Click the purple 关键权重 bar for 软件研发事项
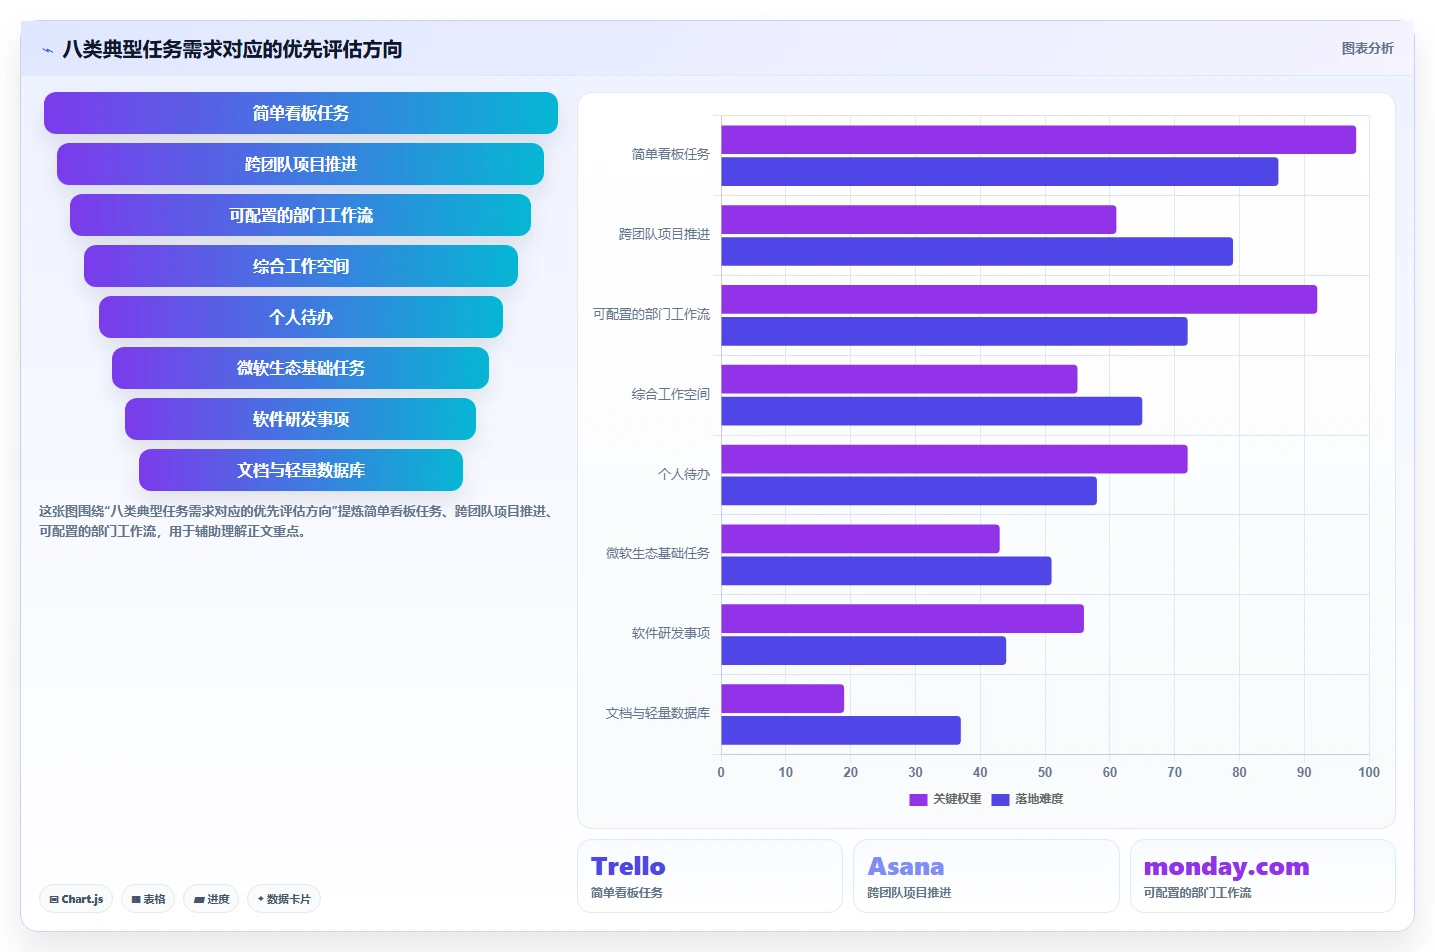This screenshot has height=952, width=1435. (x=902, y=619)
